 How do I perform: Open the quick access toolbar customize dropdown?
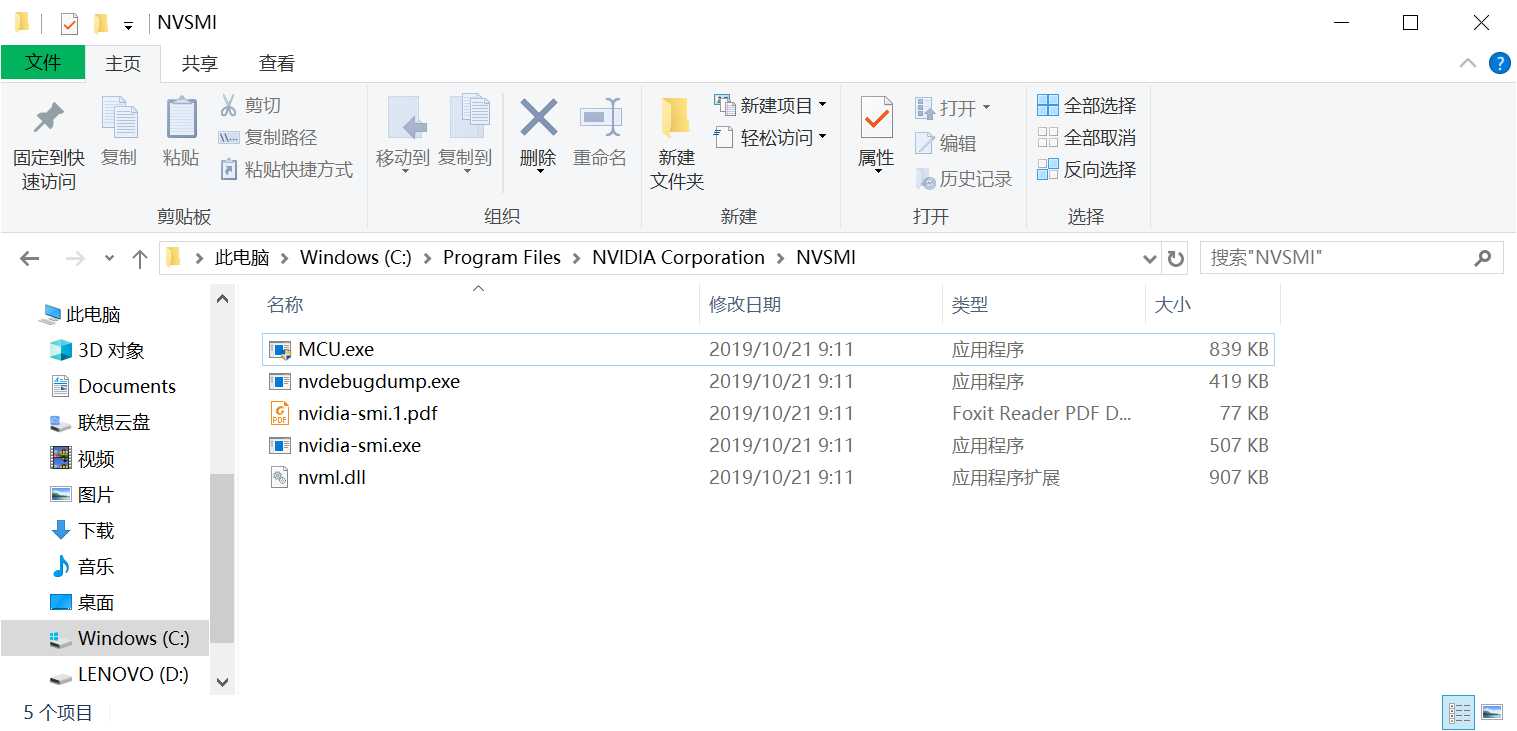point(128,24)
